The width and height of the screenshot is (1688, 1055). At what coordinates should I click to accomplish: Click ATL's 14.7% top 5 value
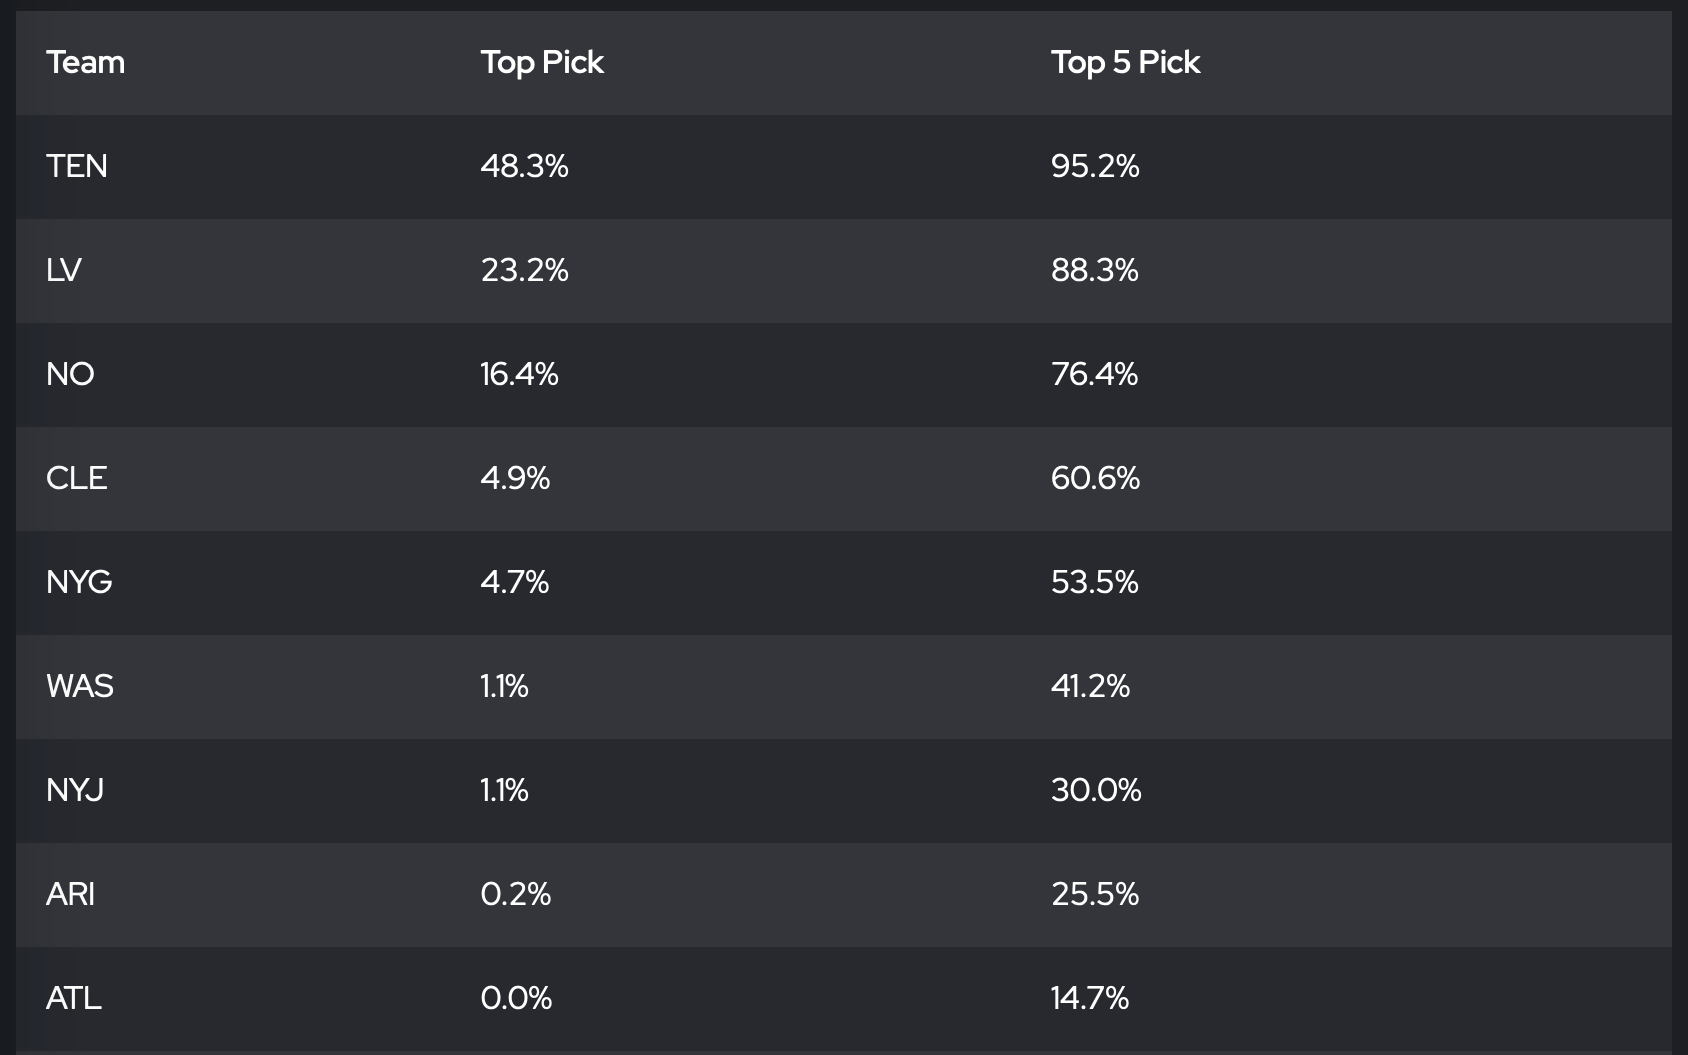1089,998
